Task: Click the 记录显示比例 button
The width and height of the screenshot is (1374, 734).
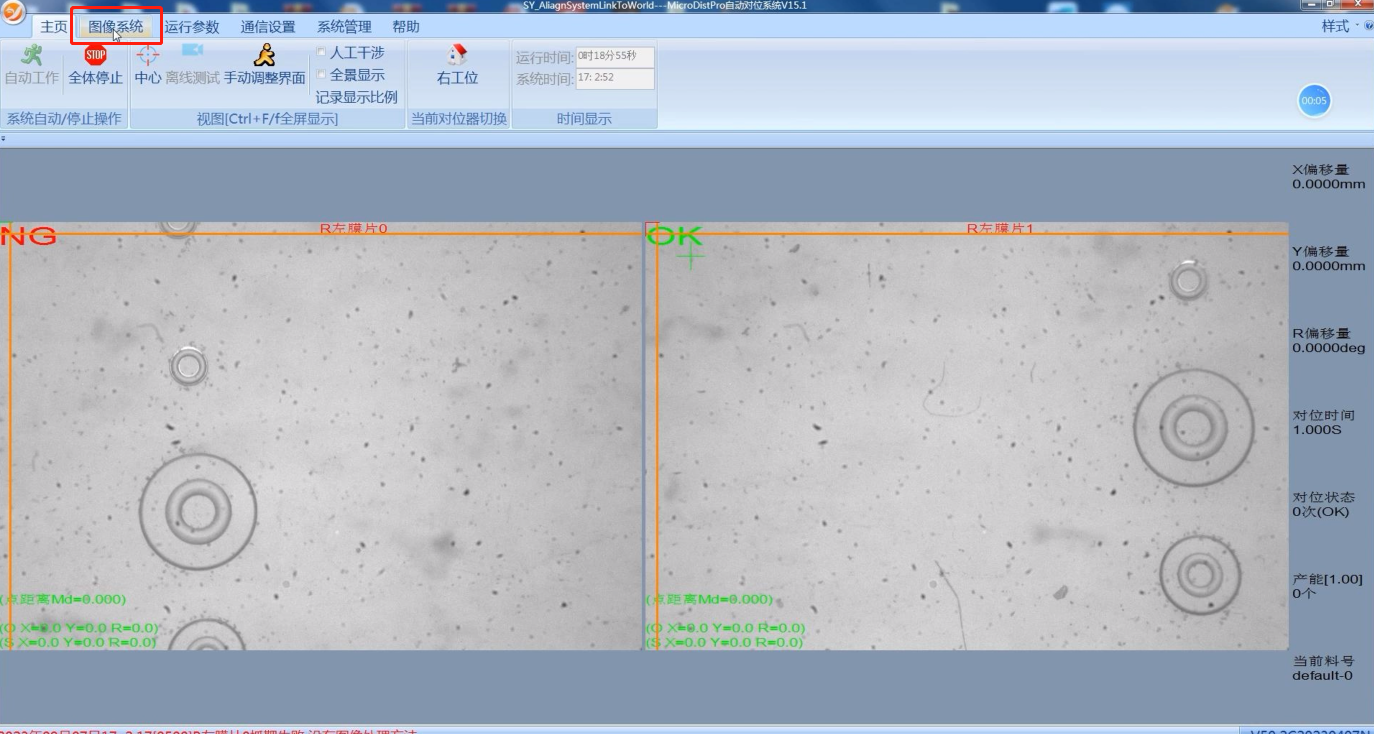Action: point(356,97)
